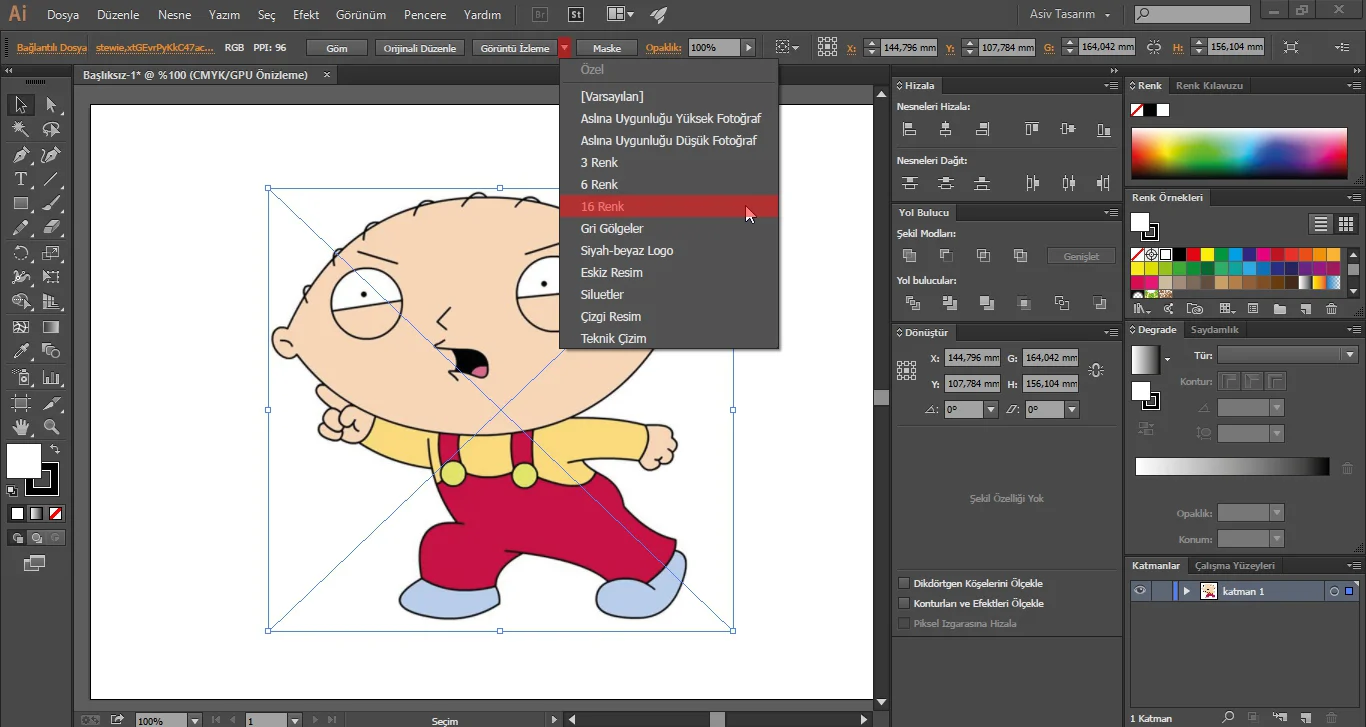Select the red swatch in Renk Örnekleri
Viewport: 1366px width, 727px height.
click(1193, 255)
